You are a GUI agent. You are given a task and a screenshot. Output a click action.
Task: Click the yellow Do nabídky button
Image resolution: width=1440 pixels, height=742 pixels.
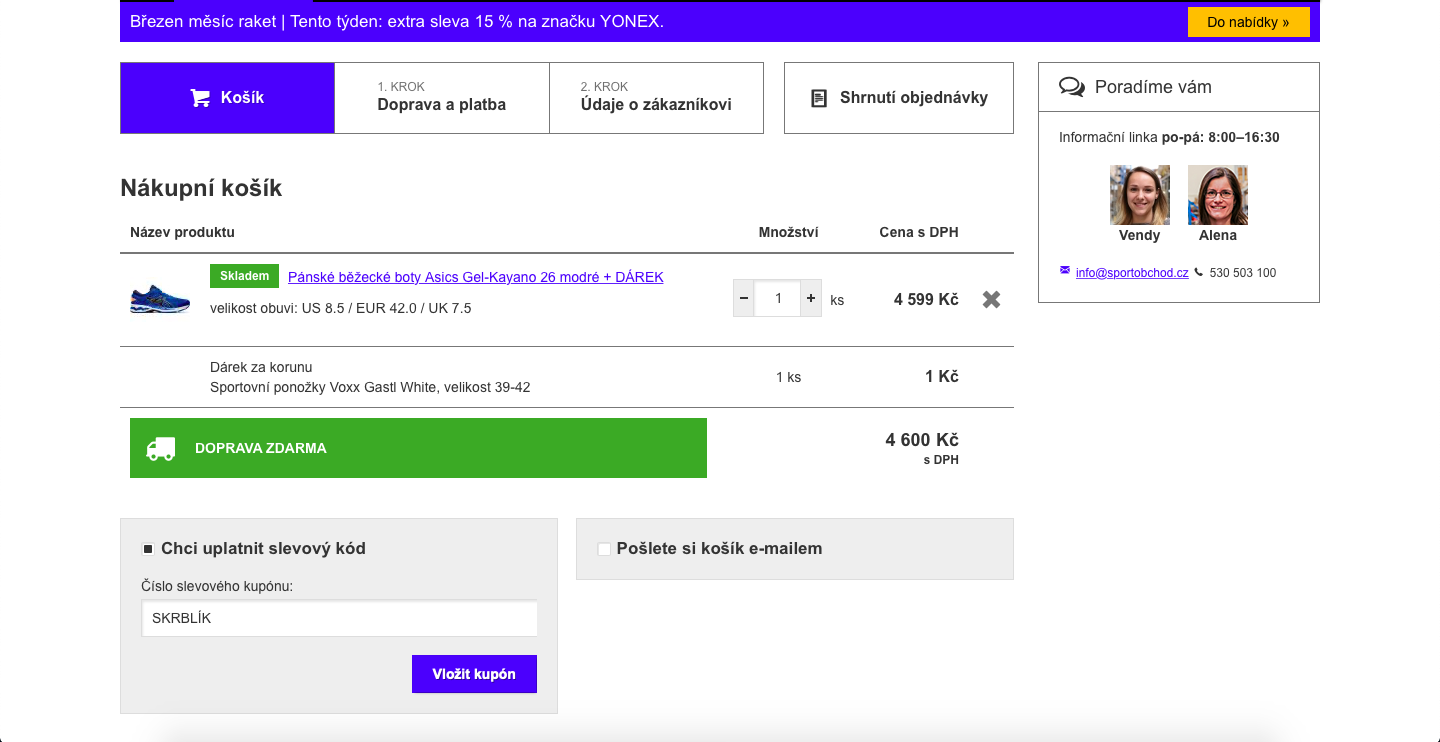[x=1248, y=22]
